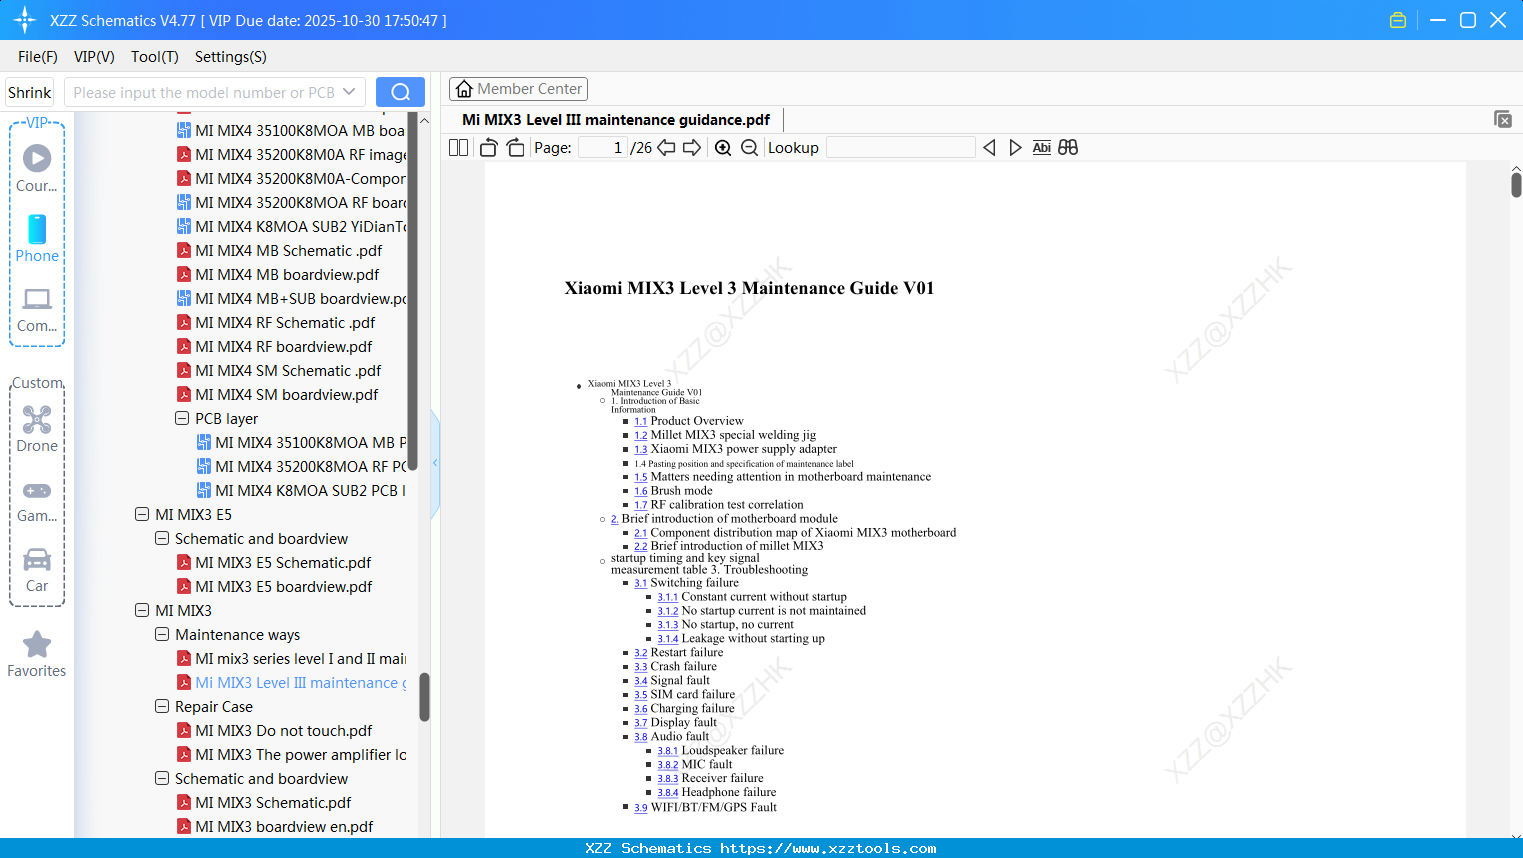Click the PDF viewer vertical scrollbar thumb

tap(1516, 185)
